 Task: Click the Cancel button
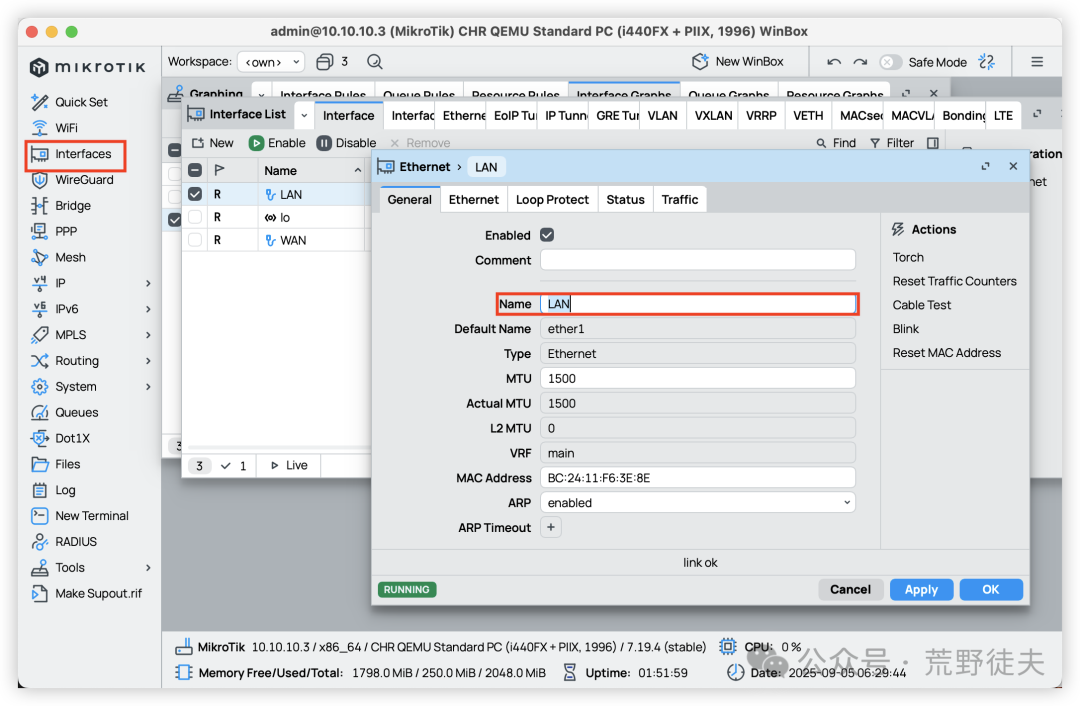tap(850, 590)
